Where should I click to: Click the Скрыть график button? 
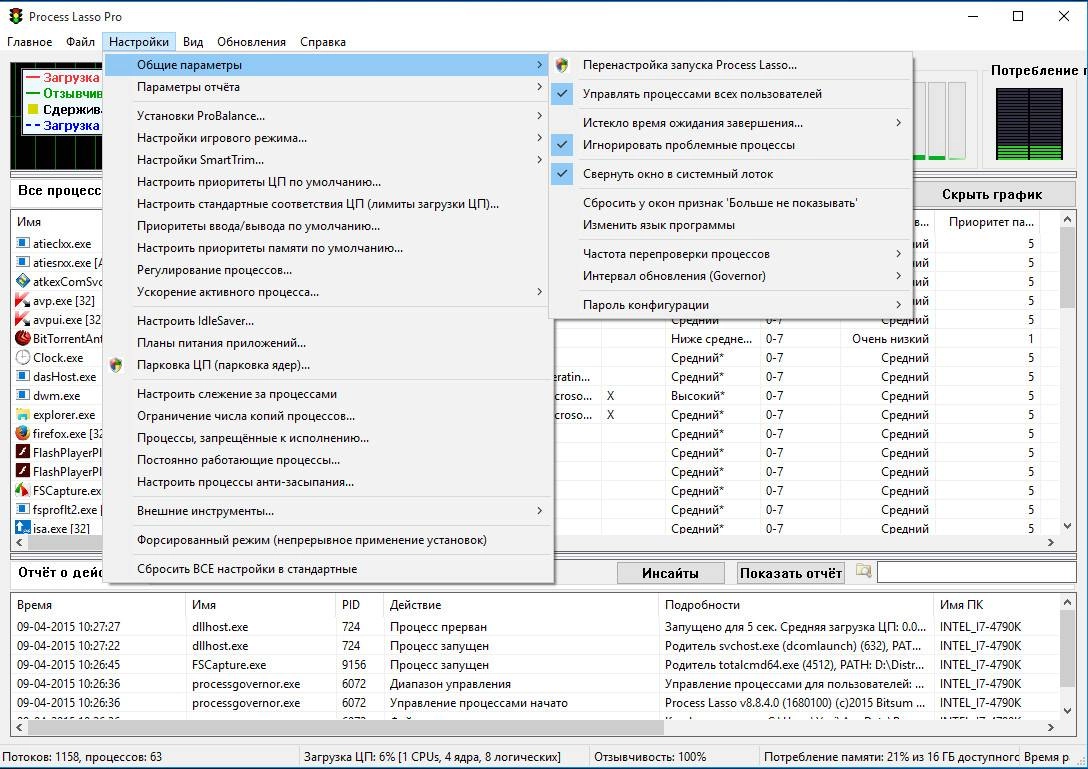[992, 195]
